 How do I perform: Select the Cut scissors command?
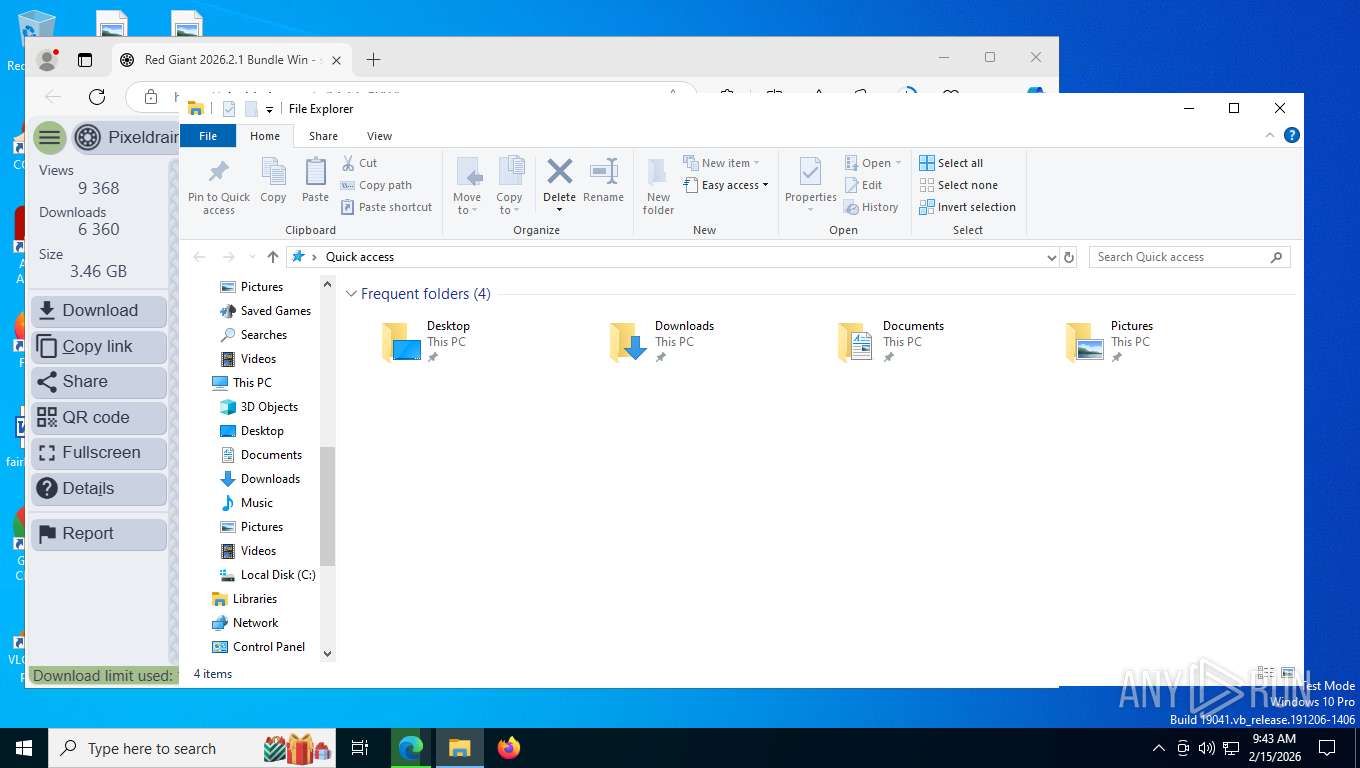click(x=359, y=163)
